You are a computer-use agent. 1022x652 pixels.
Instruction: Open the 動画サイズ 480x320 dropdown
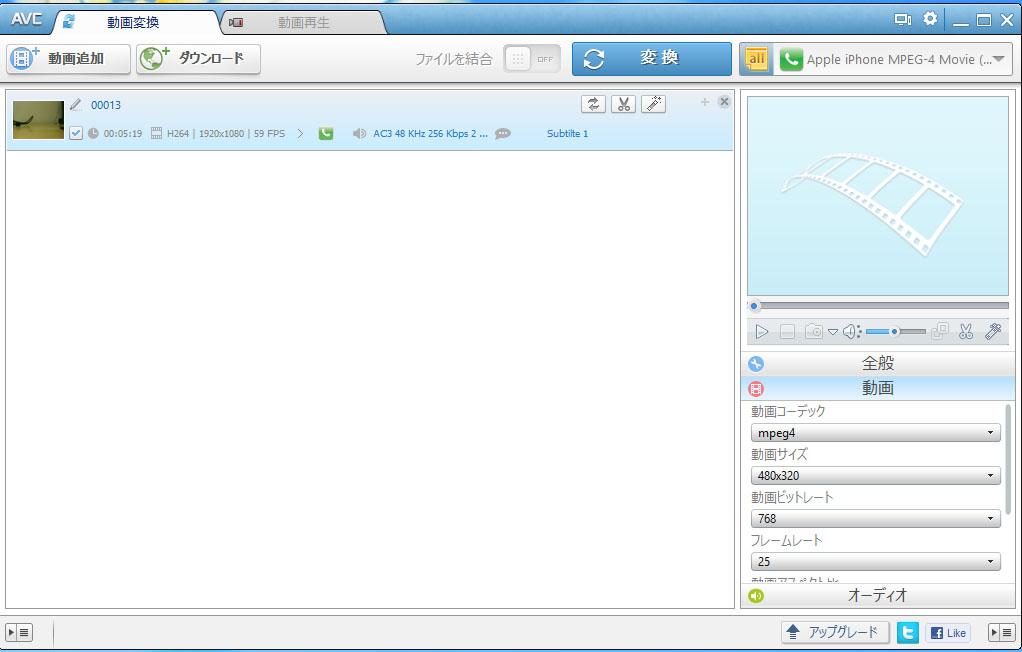tap(875, 475)
